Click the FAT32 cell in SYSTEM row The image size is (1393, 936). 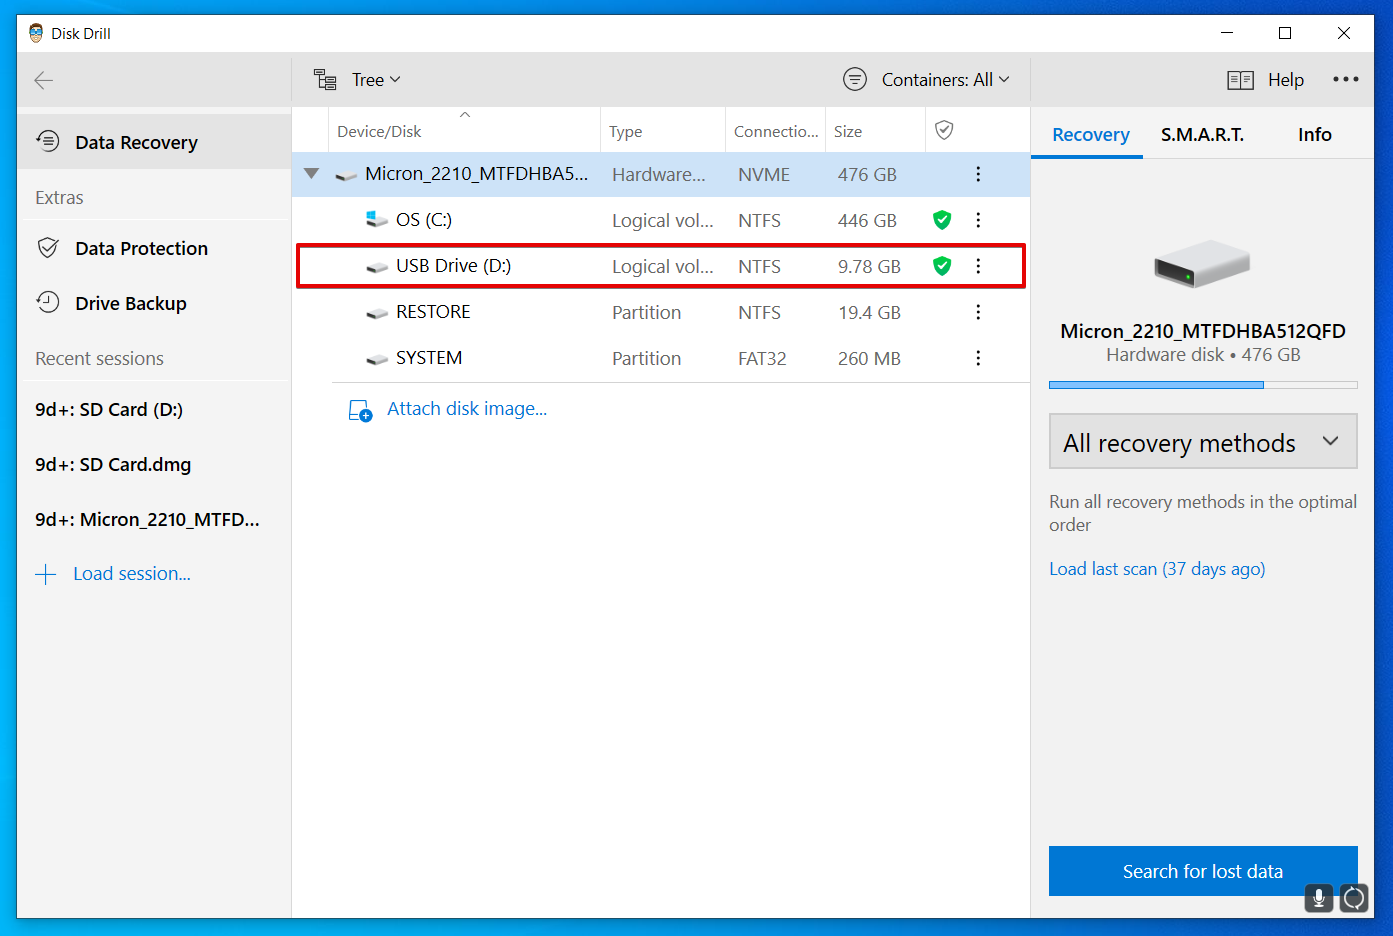762,358
